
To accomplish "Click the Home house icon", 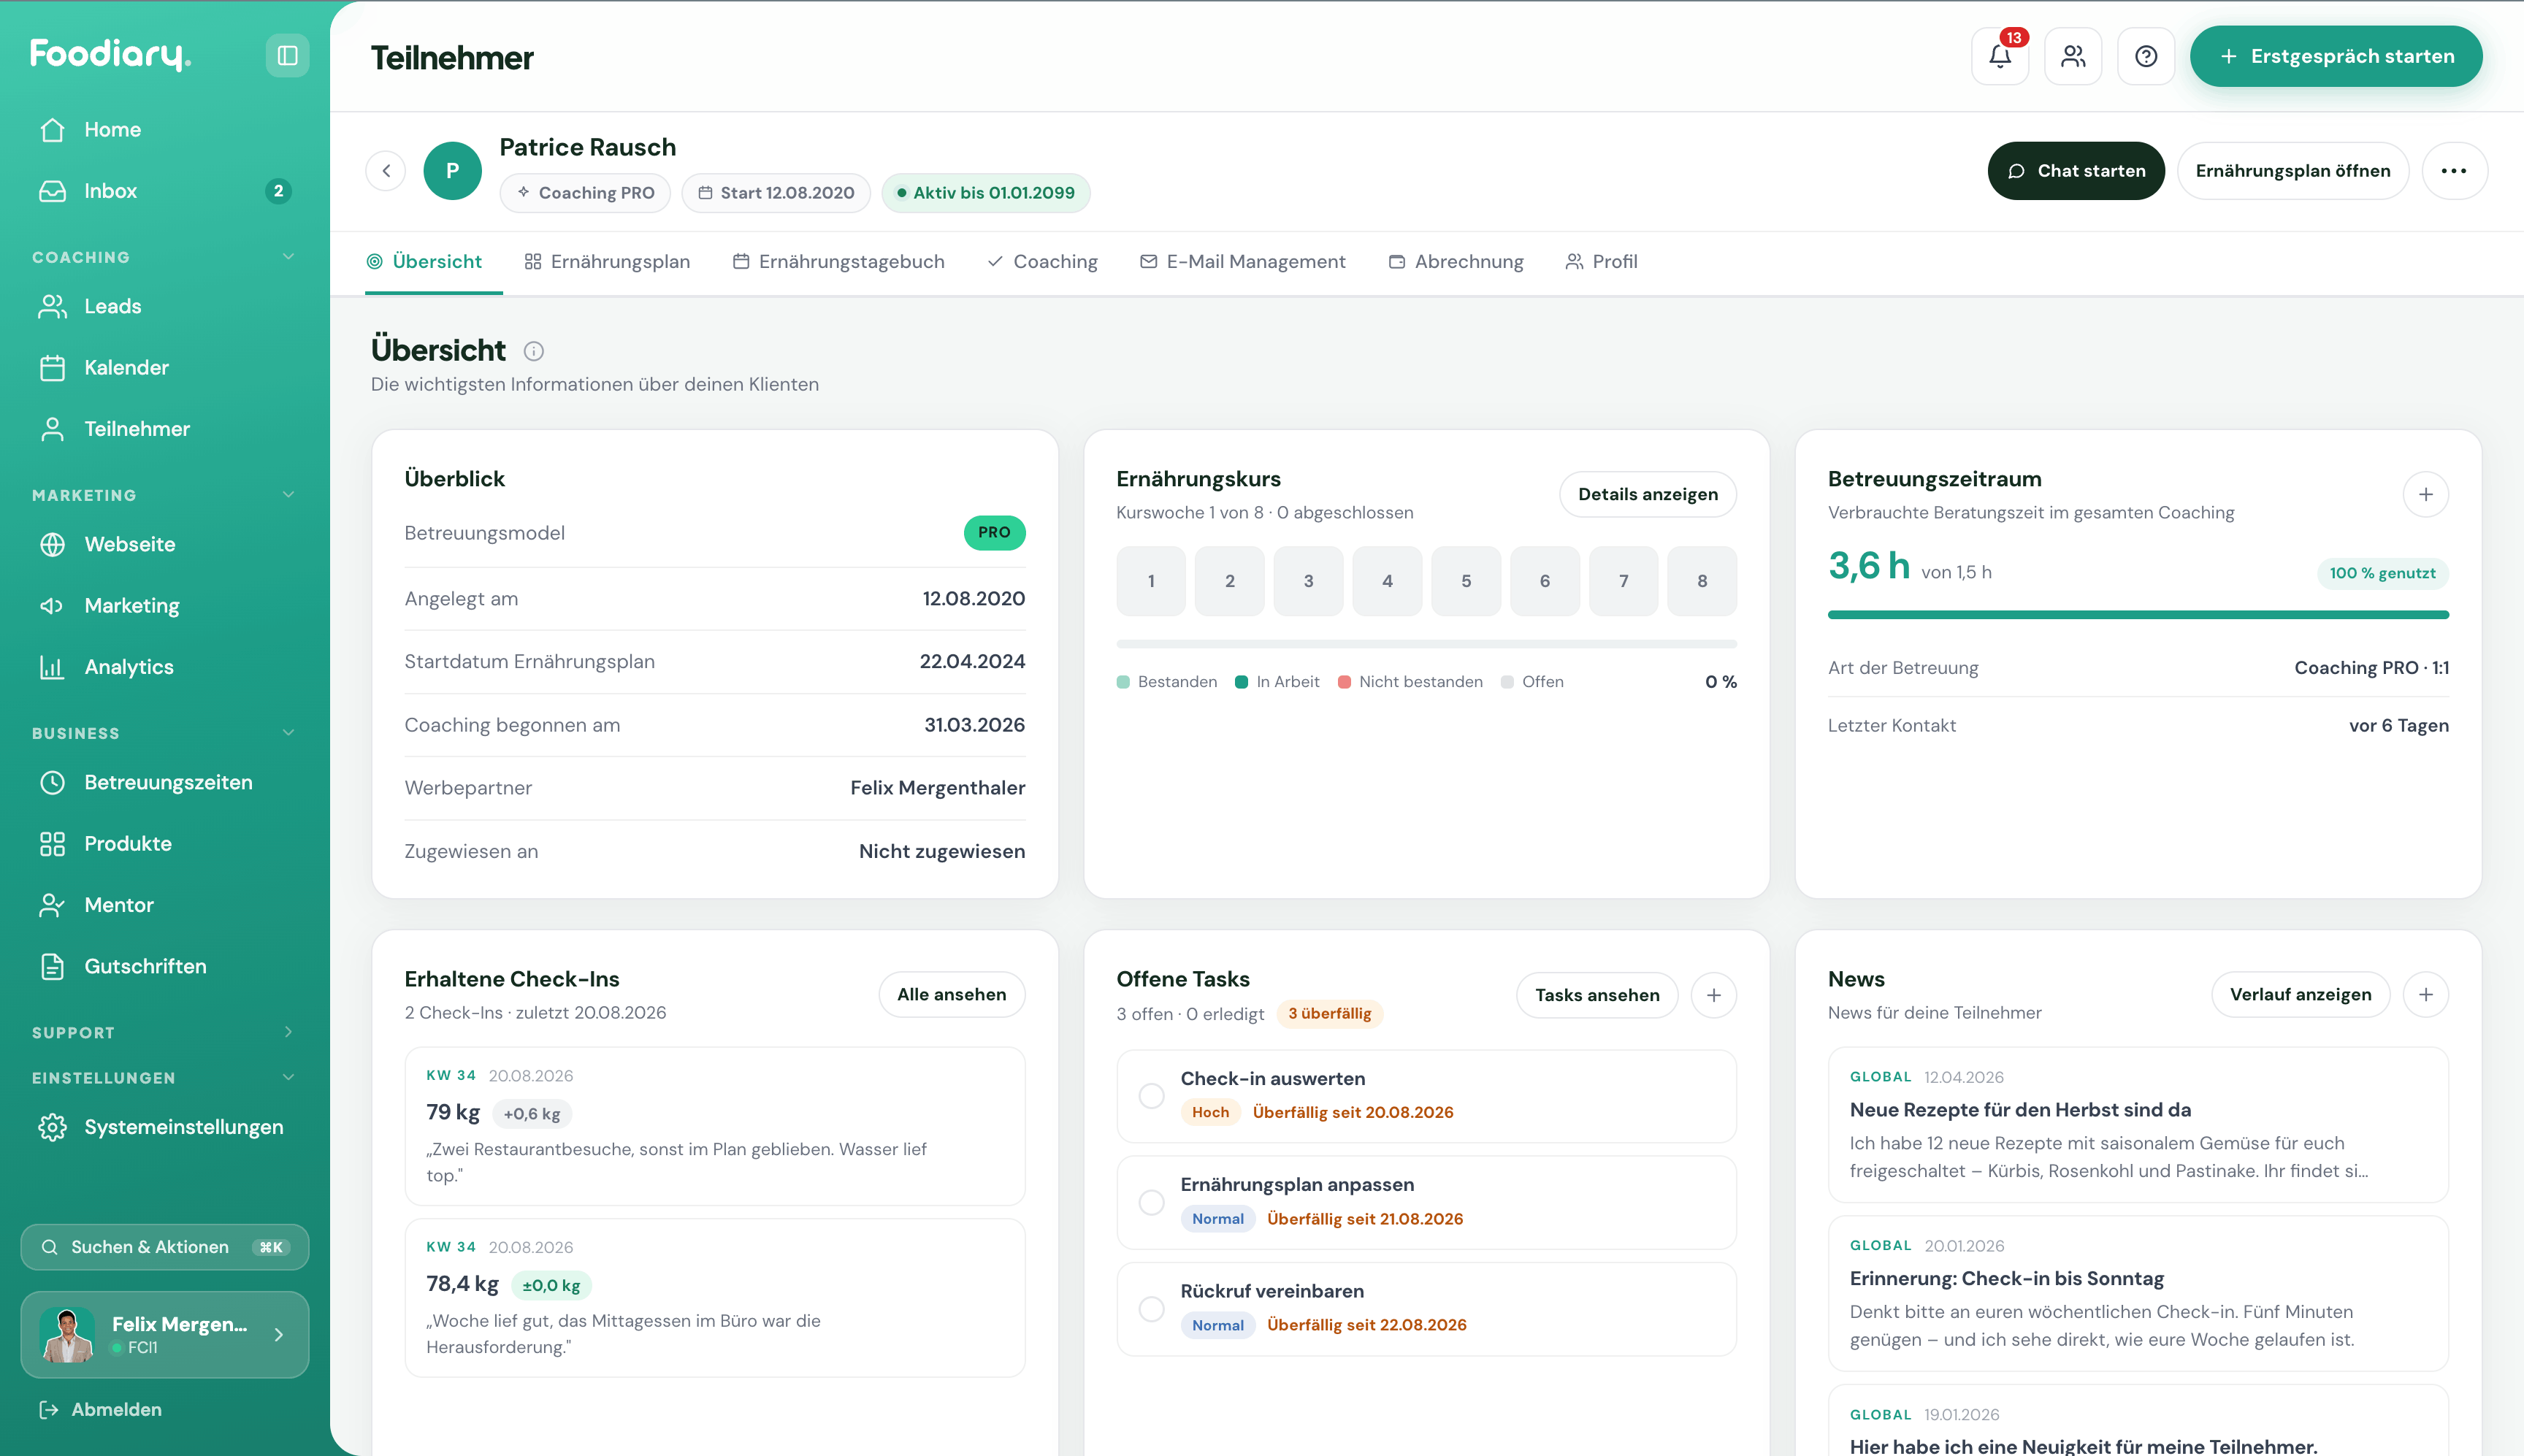I will point(52,130).
